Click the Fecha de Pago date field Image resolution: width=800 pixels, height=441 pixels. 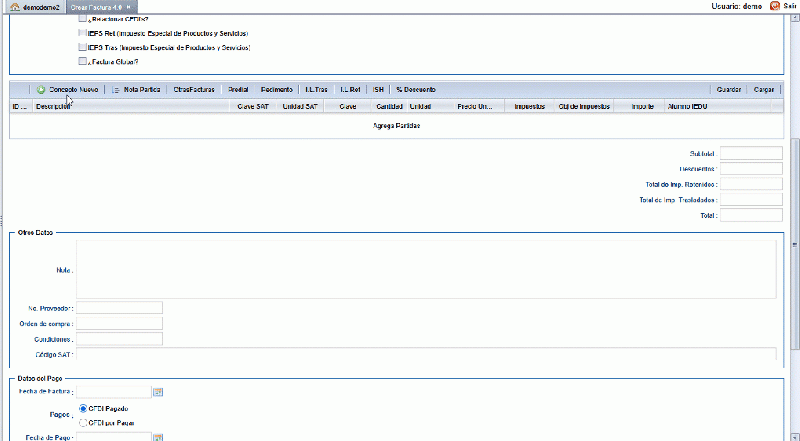114,437
